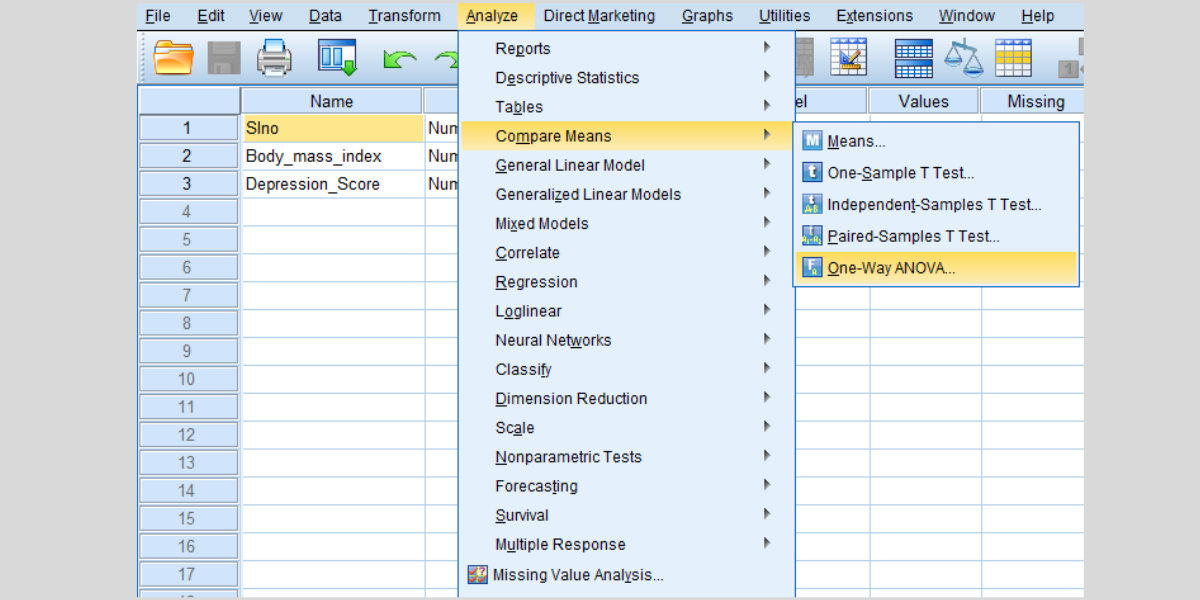Open the Survival submenu

pyautogui.click(x=627, y=515)
